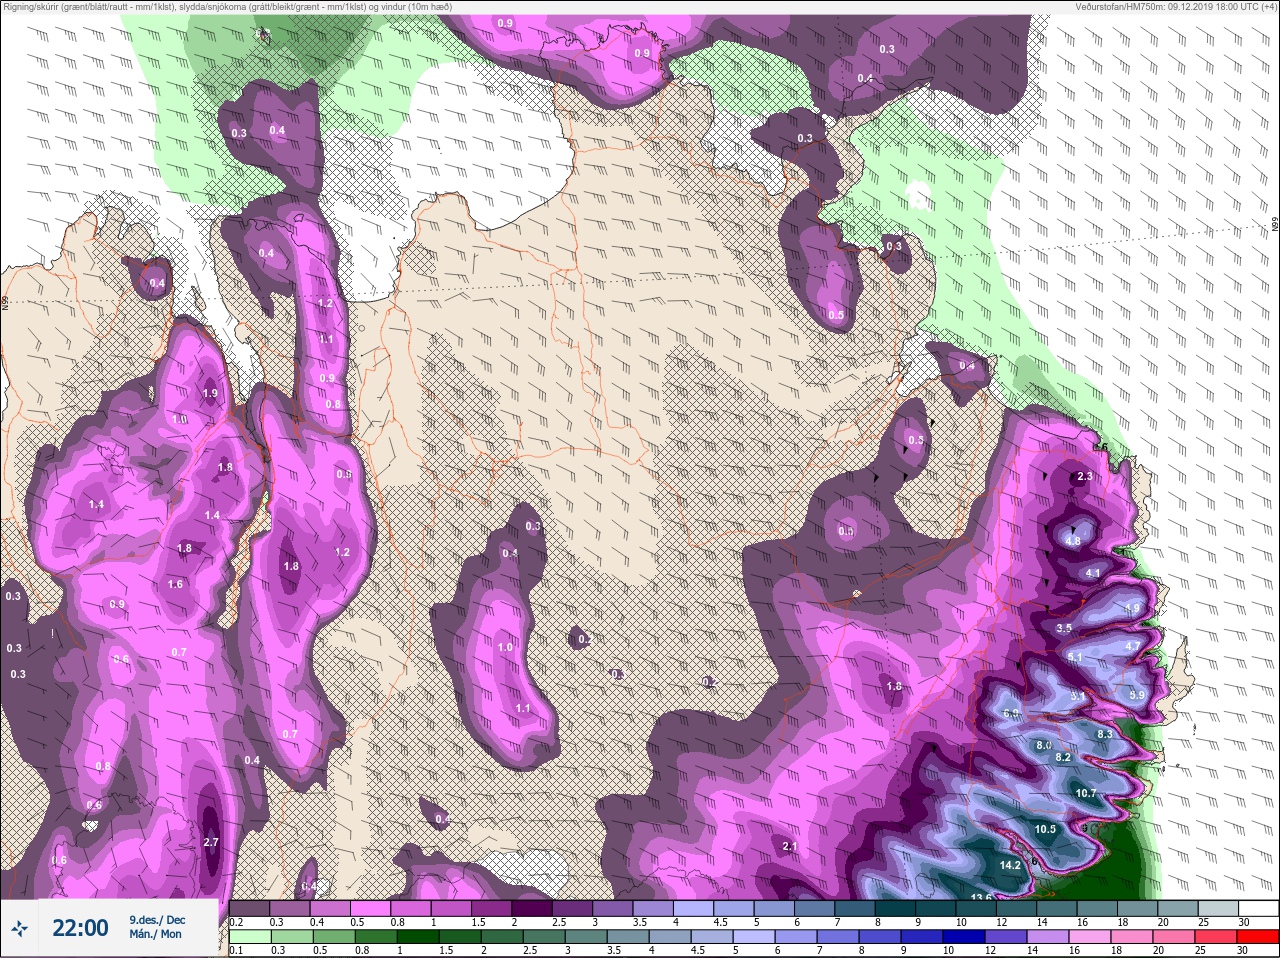This screenshot has width=1280, height=958.
Task: Click the 8.2 precipitation value on the map
Action: click(x=1063, y=757)
